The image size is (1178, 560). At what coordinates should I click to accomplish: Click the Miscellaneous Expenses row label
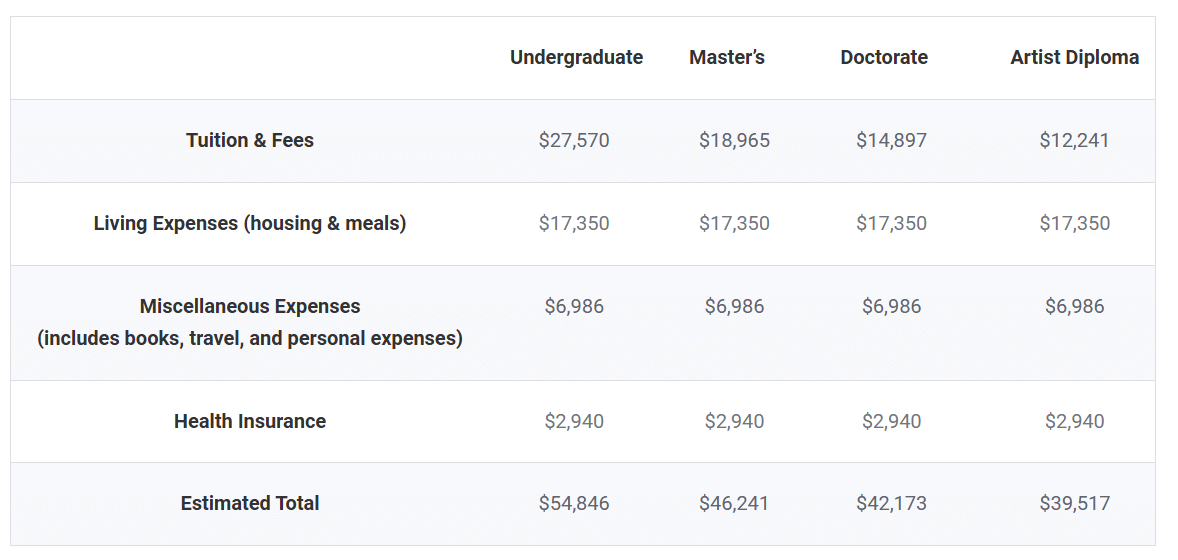(x=250, y=306)
